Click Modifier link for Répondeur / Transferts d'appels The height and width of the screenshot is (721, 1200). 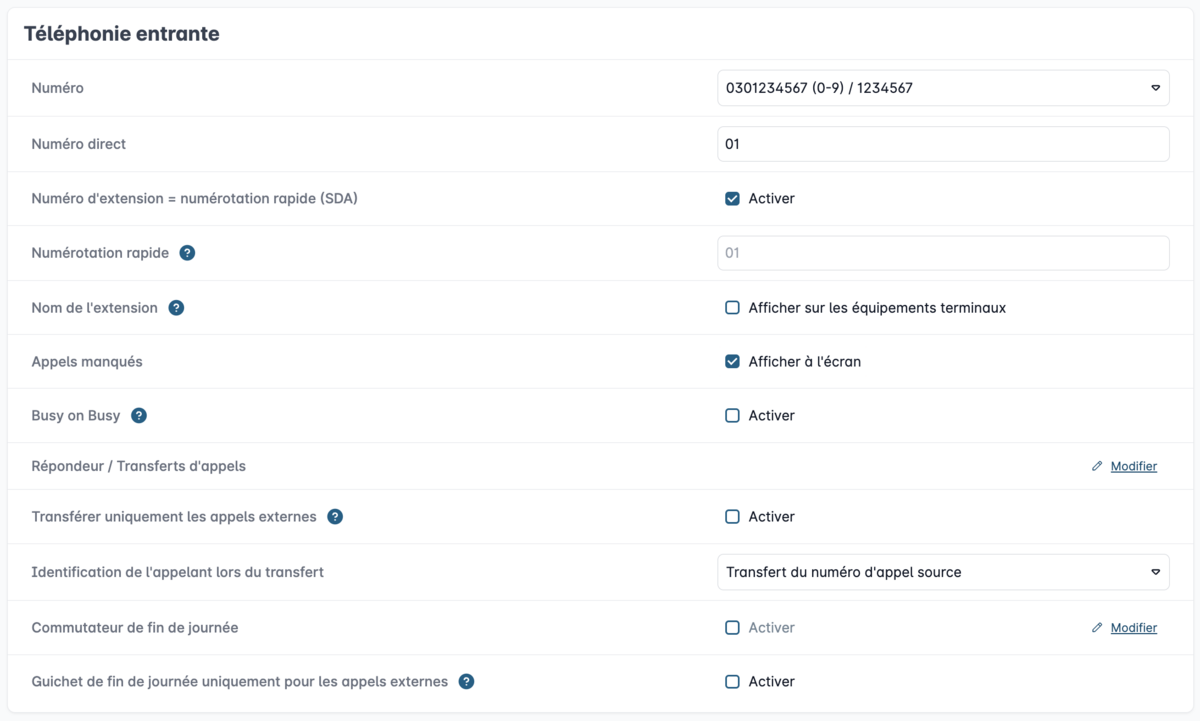point(1134,467)
